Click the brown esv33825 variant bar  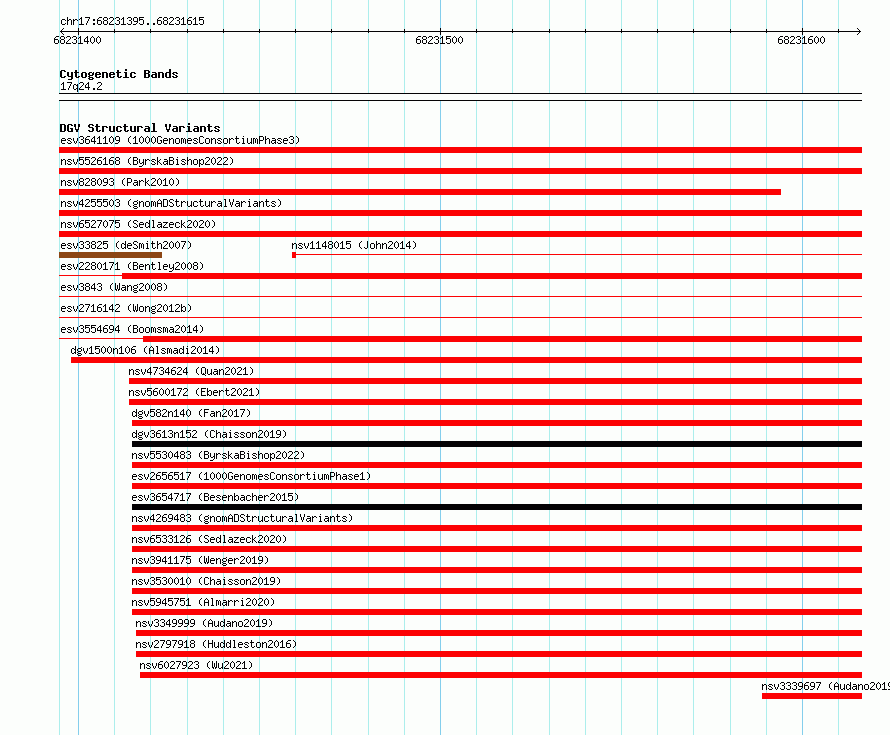click(x=111, y=255)
